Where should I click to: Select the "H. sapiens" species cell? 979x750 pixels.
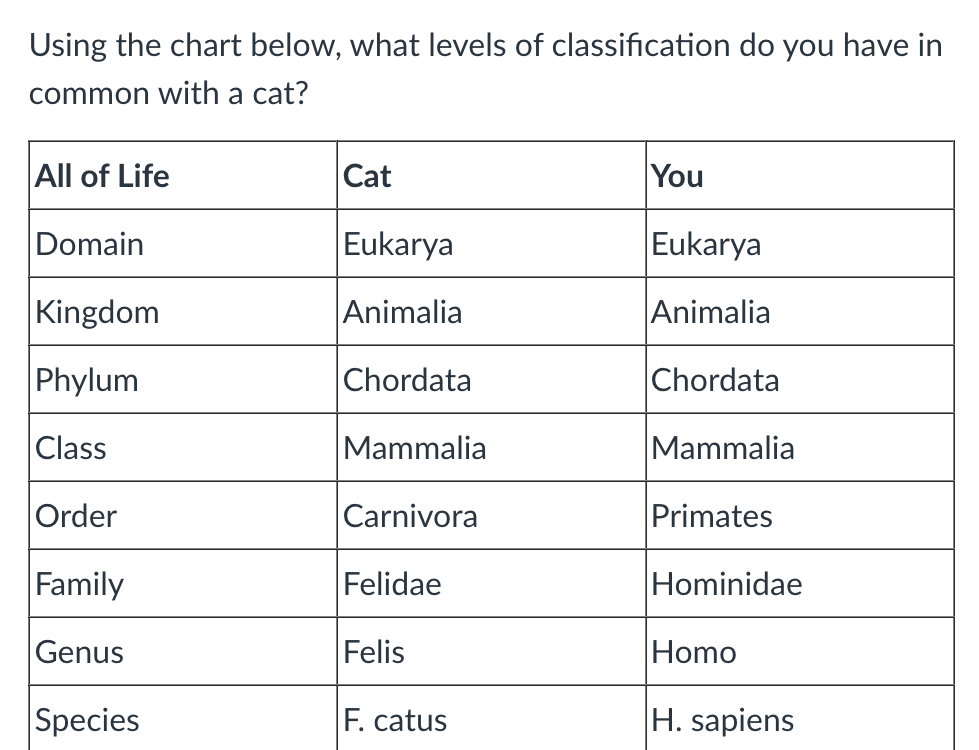pos(723,721)
